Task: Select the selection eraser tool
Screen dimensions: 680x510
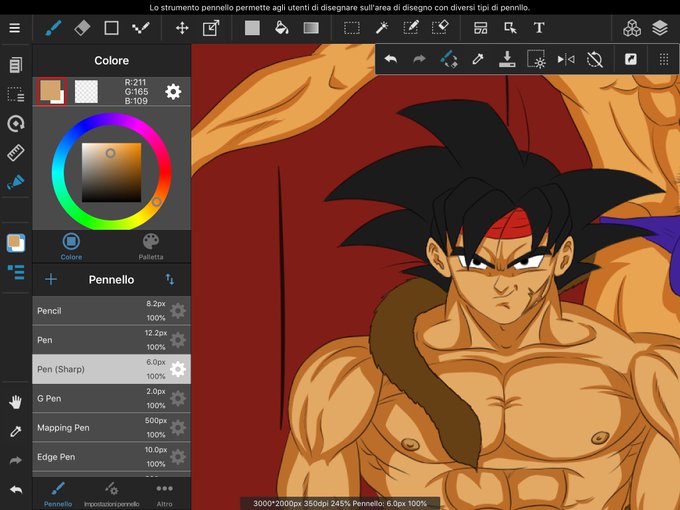Action: [440, 28]
